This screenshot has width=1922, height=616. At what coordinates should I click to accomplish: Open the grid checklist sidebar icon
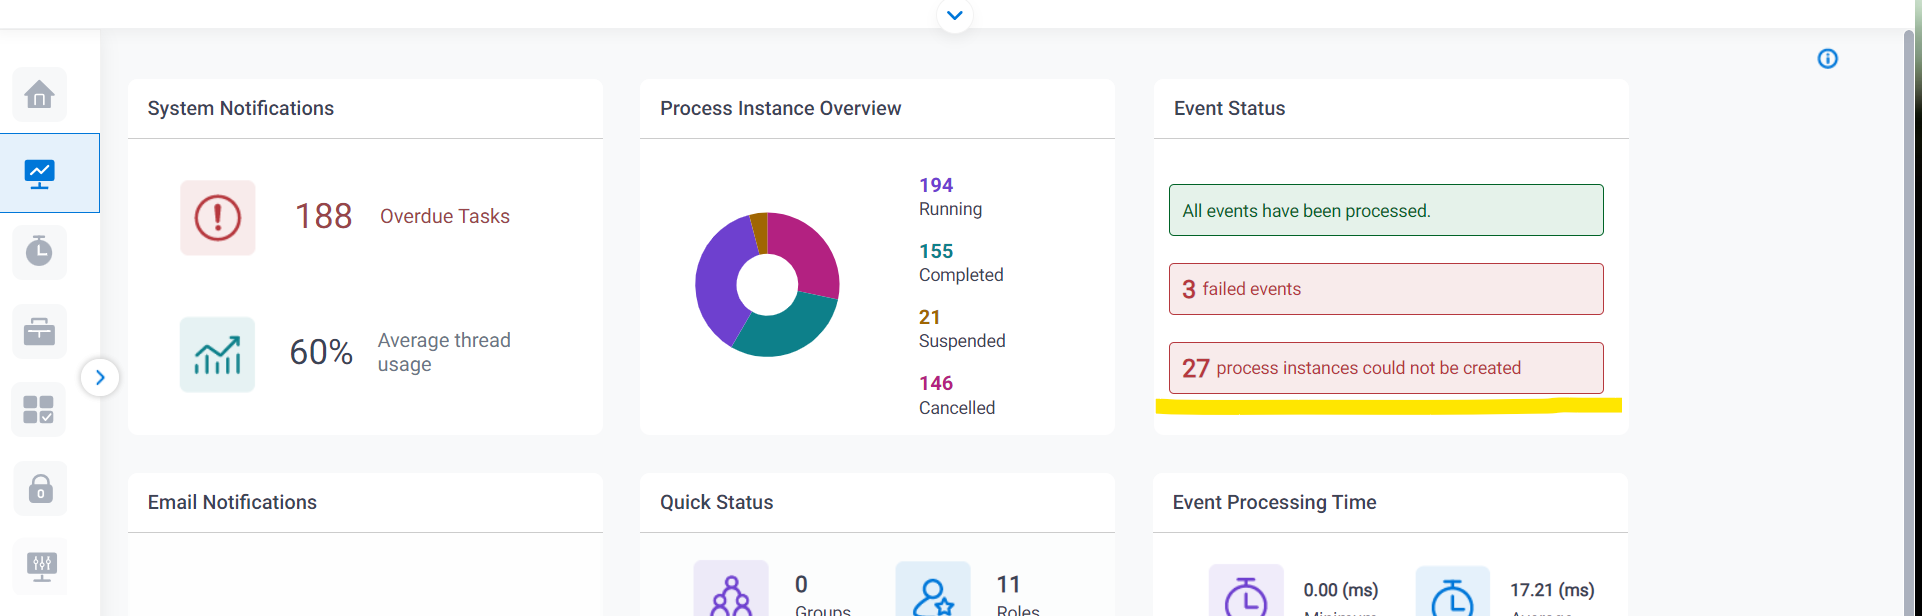[39, 410]
